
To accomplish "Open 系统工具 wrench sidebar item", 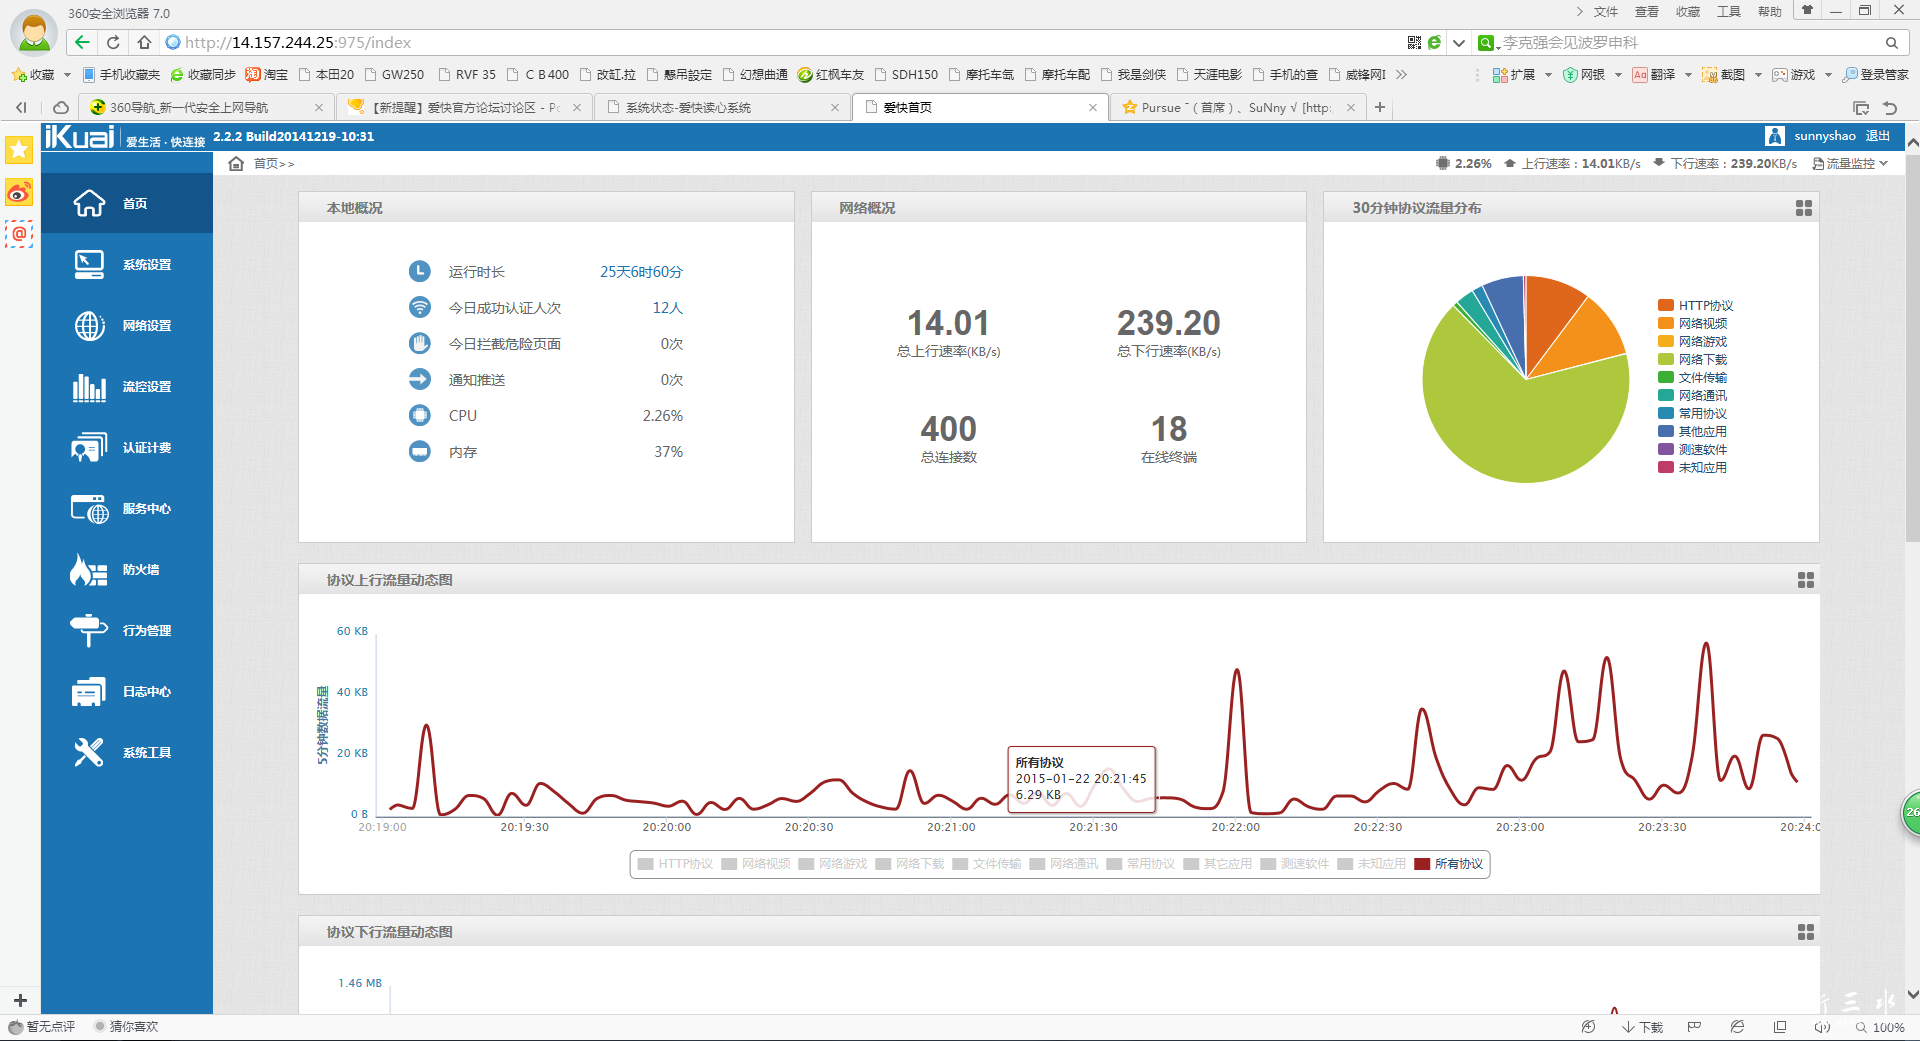I will click(x=127, y=752).
